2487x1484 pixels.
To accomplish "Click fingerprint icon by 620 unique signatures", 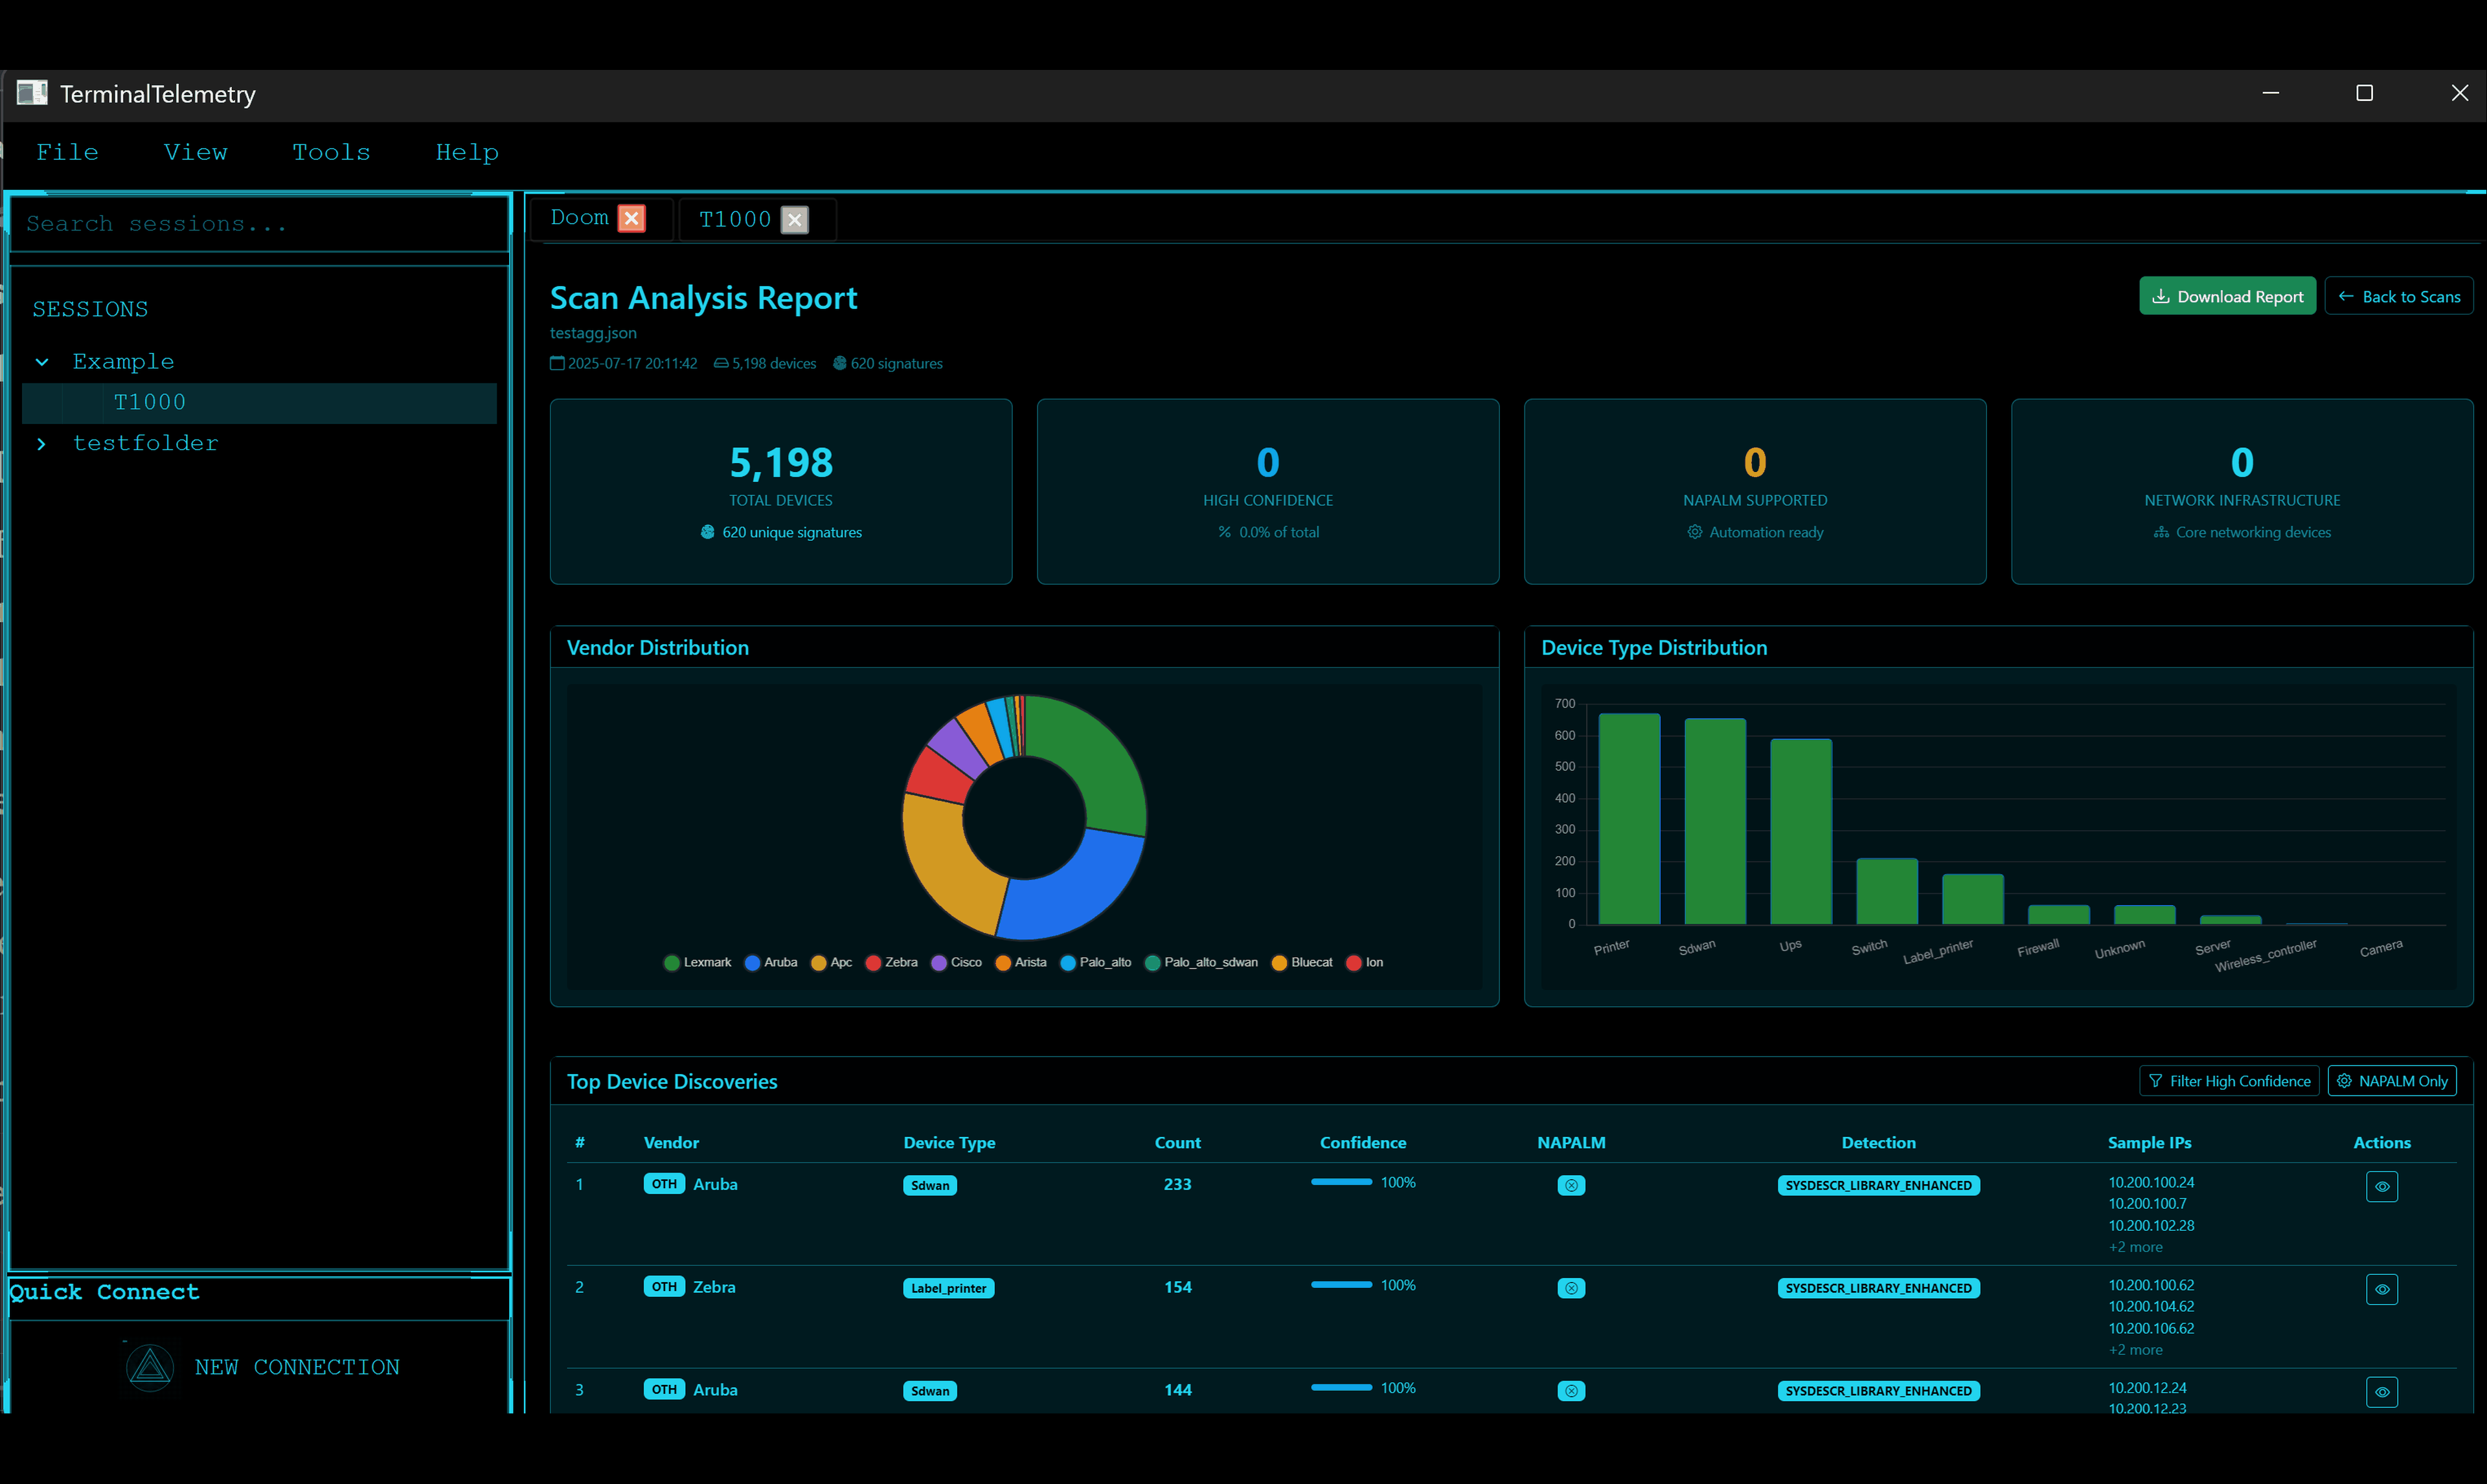I will (x=708, y=532).
